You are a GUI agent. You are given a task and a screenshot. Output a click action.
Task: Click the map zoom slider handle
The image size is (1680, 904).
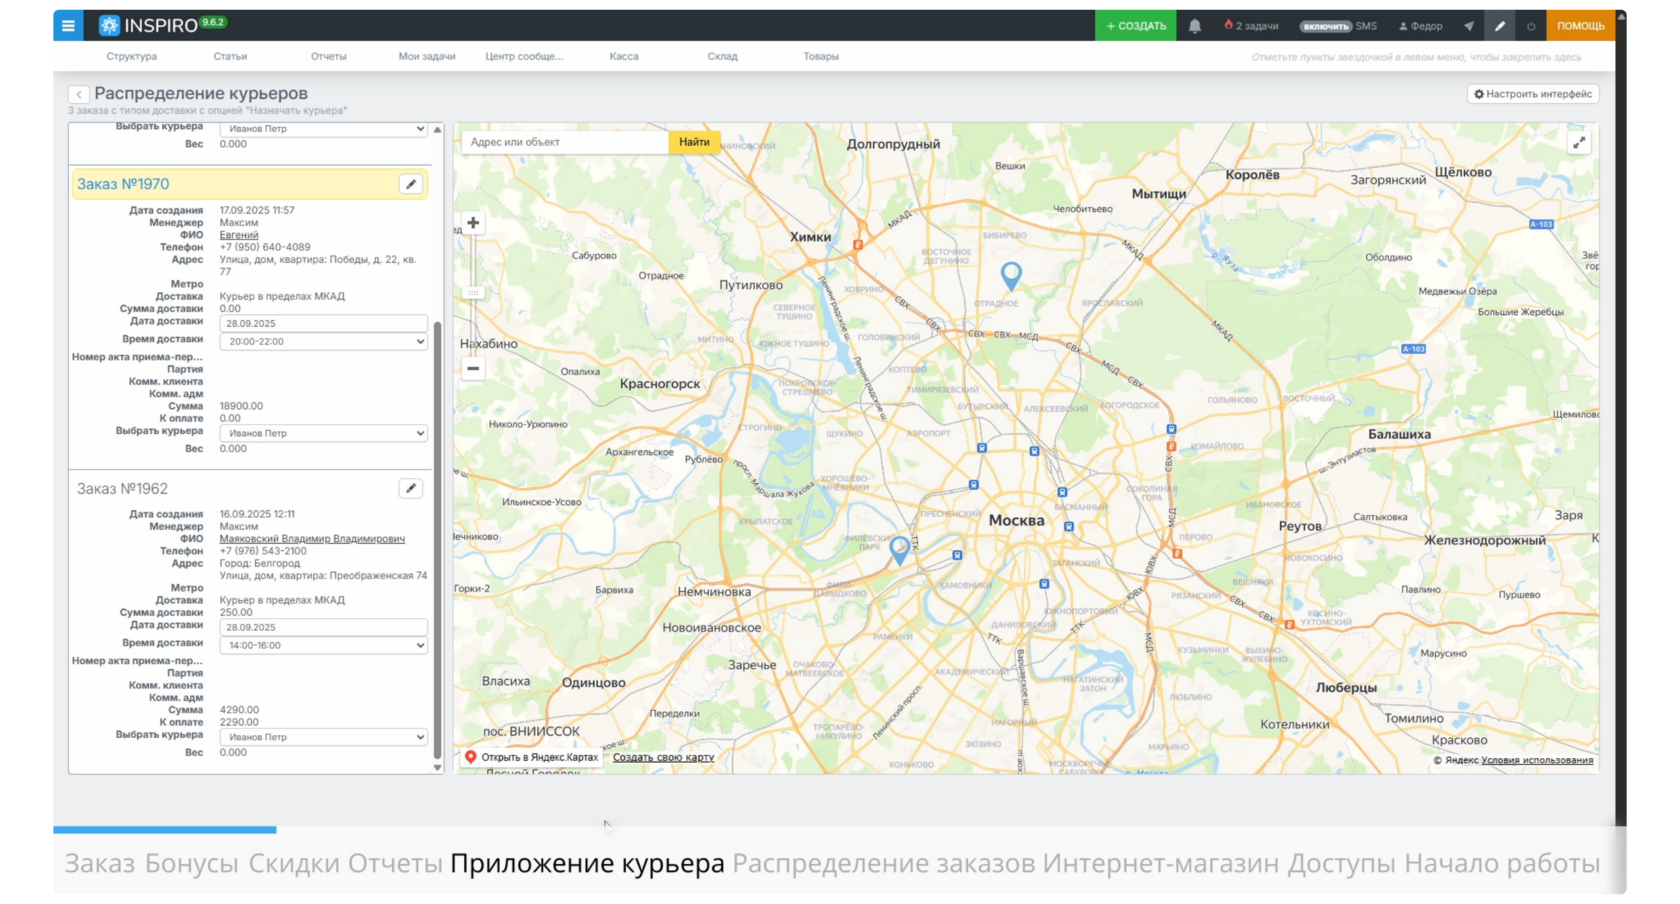click(x=473, y=293)
